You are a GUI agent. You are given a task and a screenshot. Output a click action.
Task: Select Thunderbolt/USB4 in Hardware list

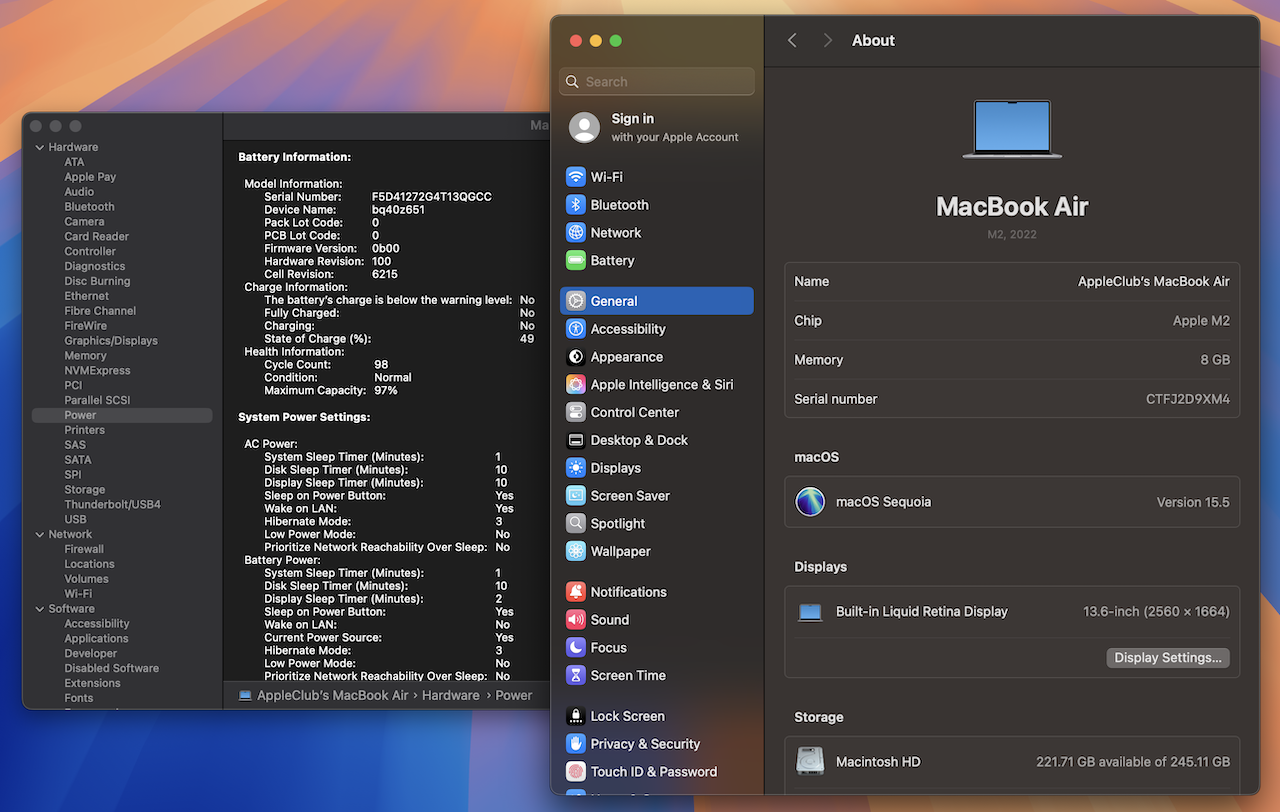[x=112, y=505]
